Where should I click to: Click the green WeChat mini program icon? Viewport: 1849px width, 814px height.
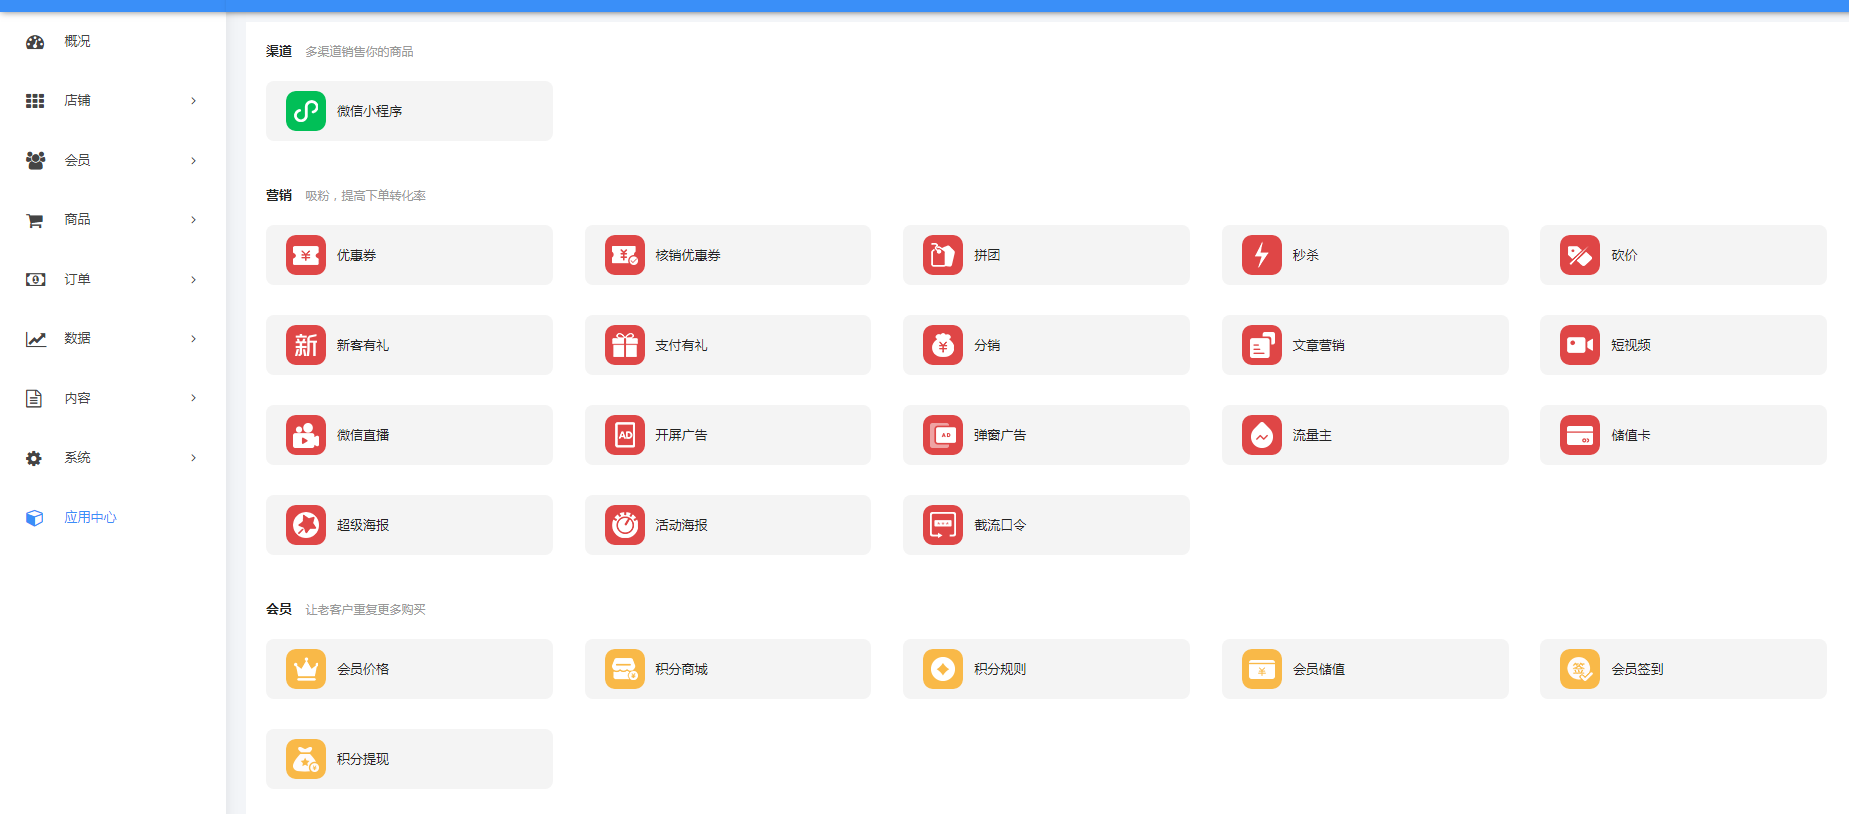click(306, 111)
